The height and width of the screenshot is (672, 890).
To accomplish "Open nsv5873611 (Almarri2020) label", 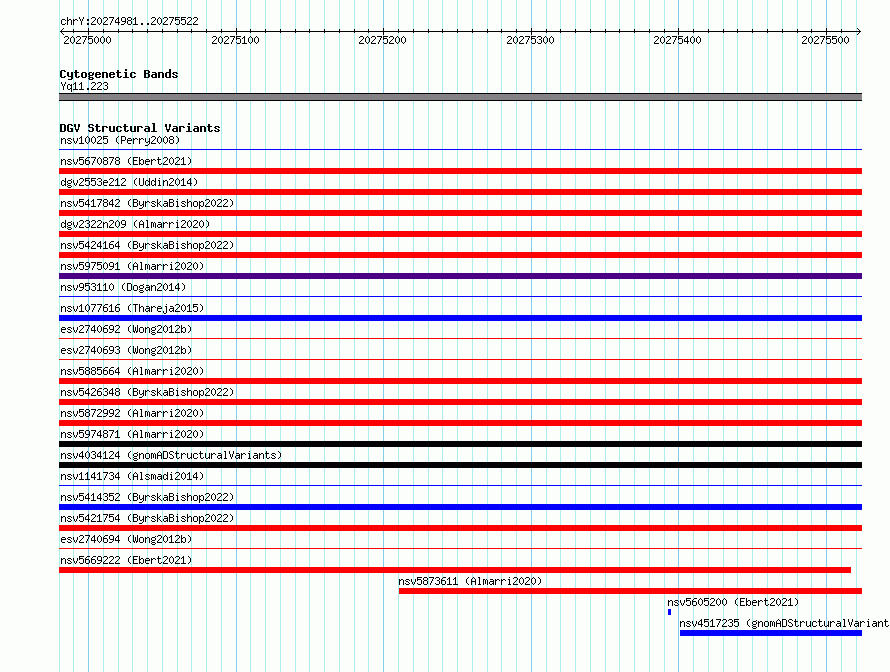I will point(470,581).
